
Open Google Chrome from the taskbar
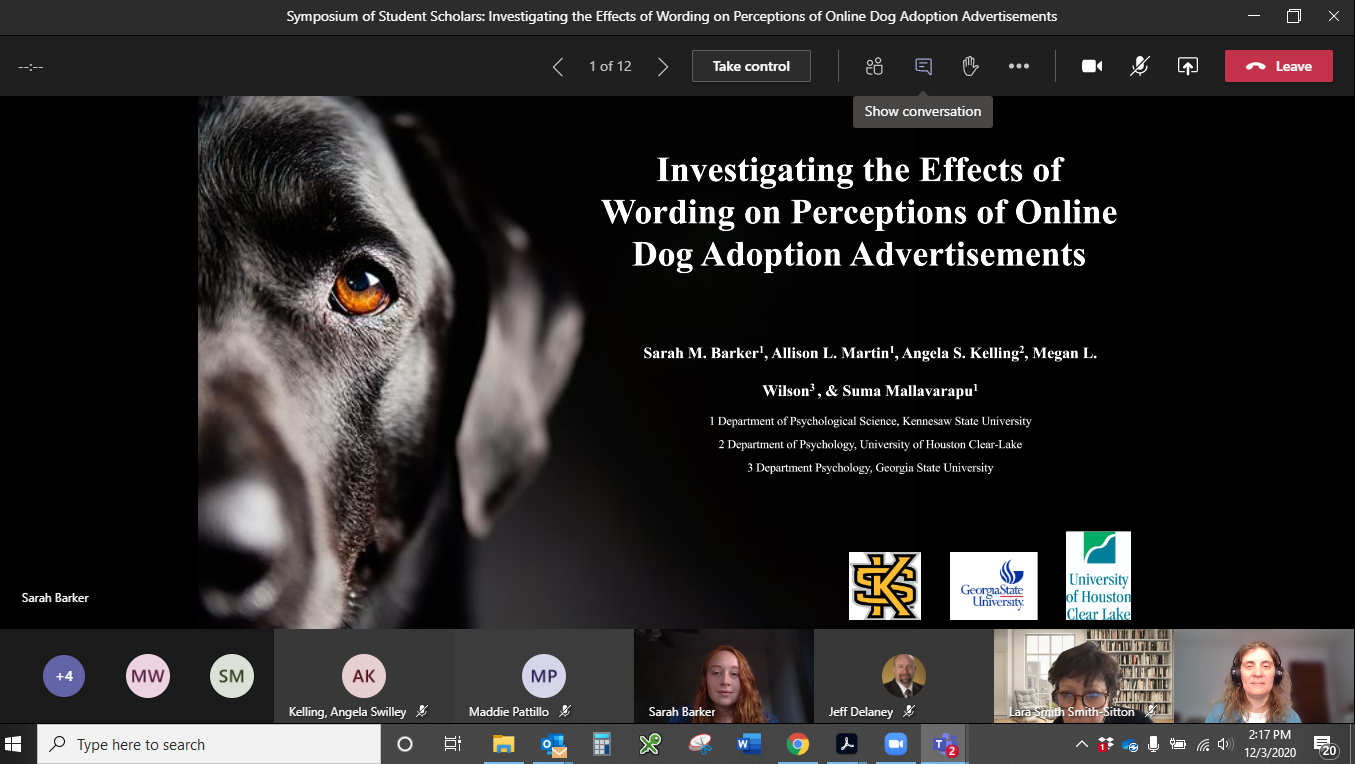(x=797, y=744)
